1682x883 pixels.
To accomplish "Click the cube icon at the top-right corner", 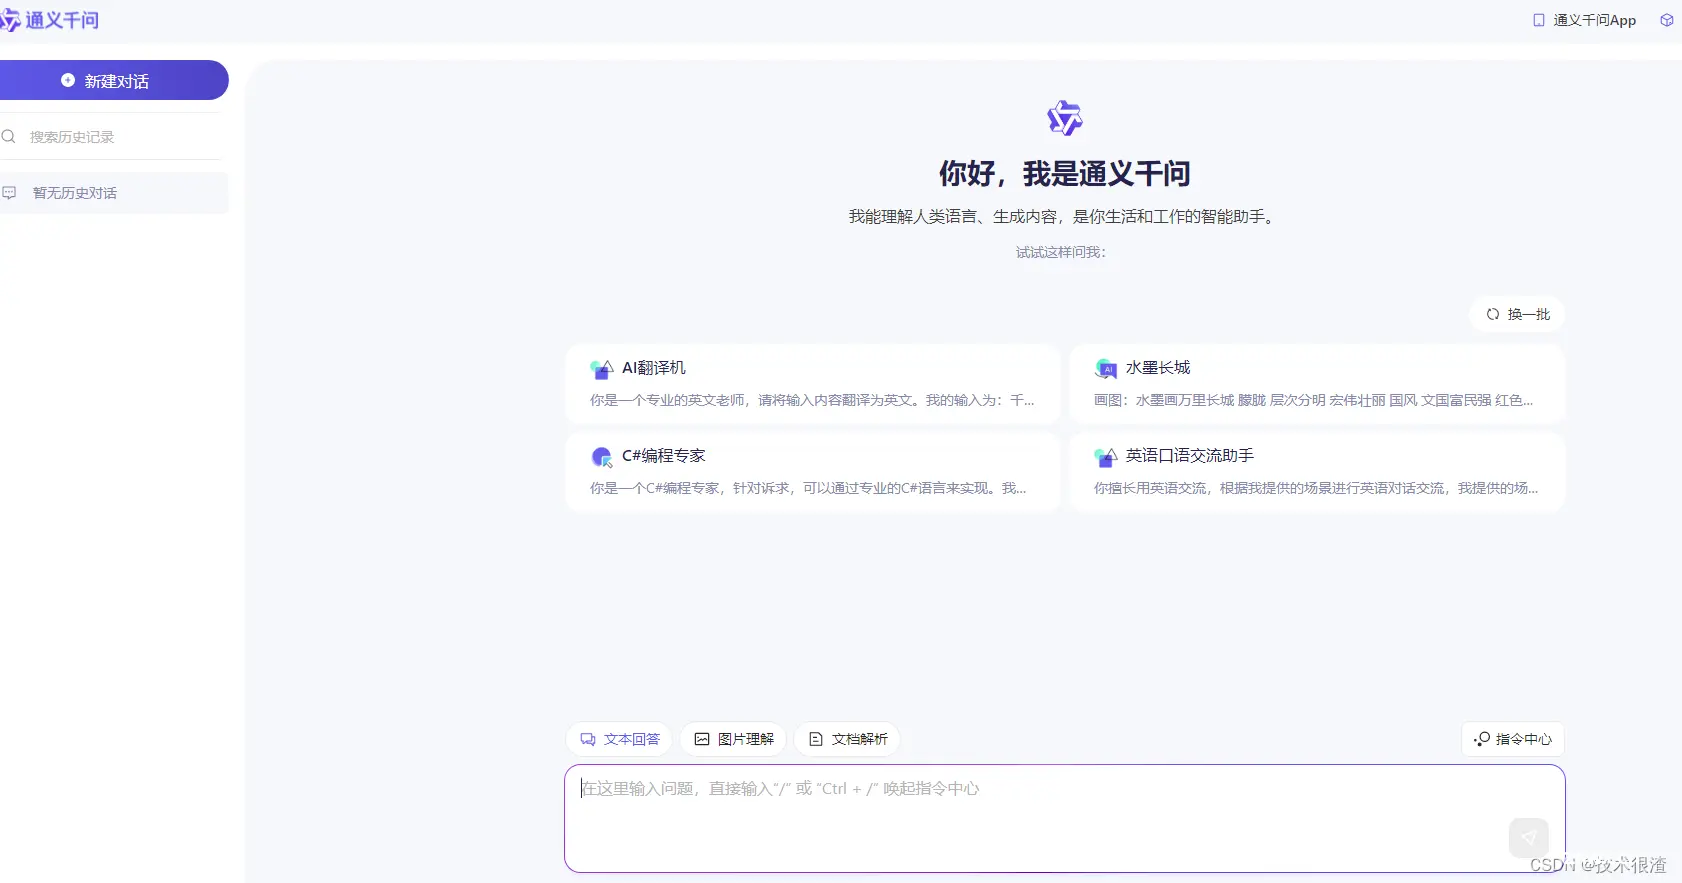I will (1667, 20).
